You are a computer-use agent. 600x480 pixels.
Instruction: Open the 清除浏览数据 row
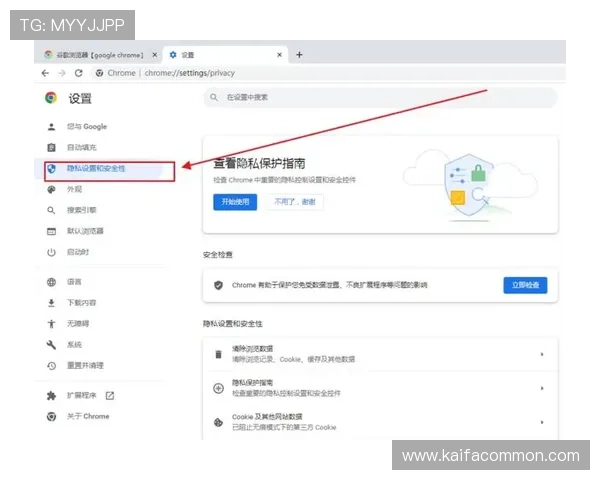[380, 354]
